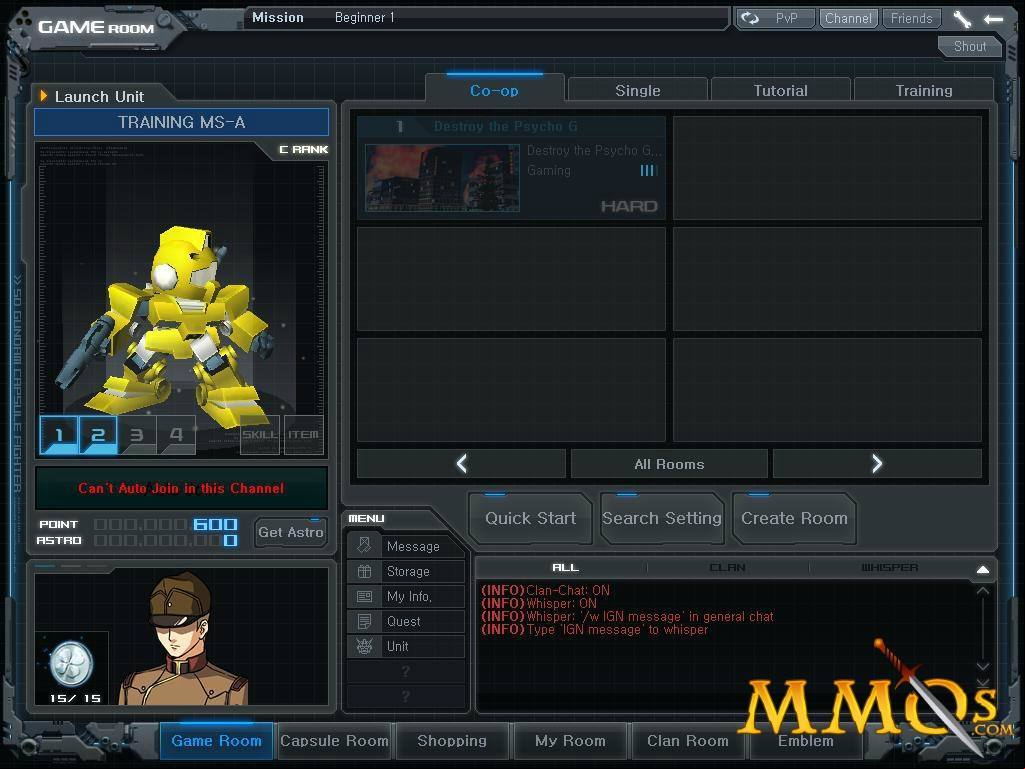The width and height of the screenshot is (1025, 769).
Task: Click the chat scrollbar down arrow
Action: tap(983, 666)
